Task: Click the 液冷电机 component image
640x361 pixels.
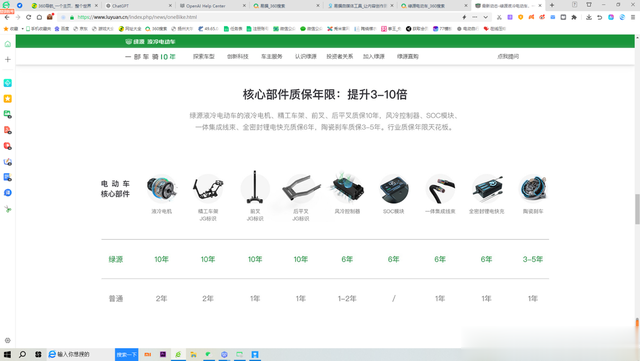Action: coord(162,189)
